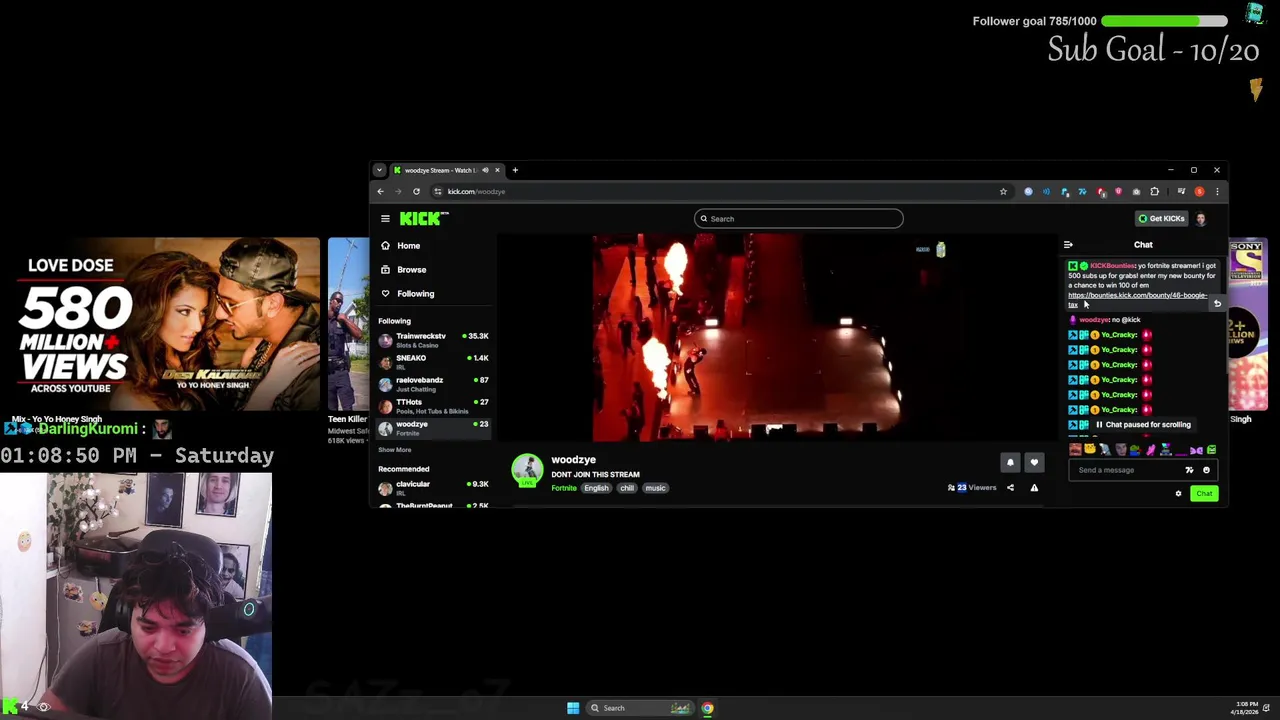
Task: Open the TTHots channel
Action: click(433, 406)
